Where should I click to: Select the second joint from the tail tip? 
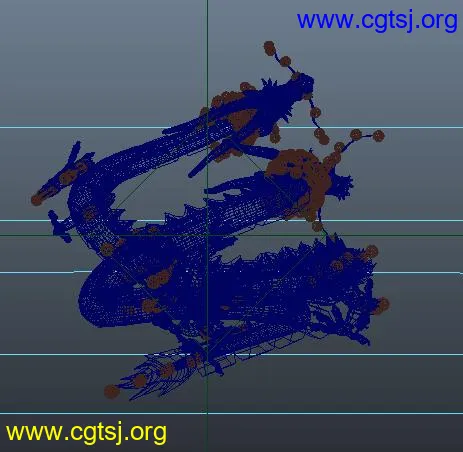tap(139, 381)
